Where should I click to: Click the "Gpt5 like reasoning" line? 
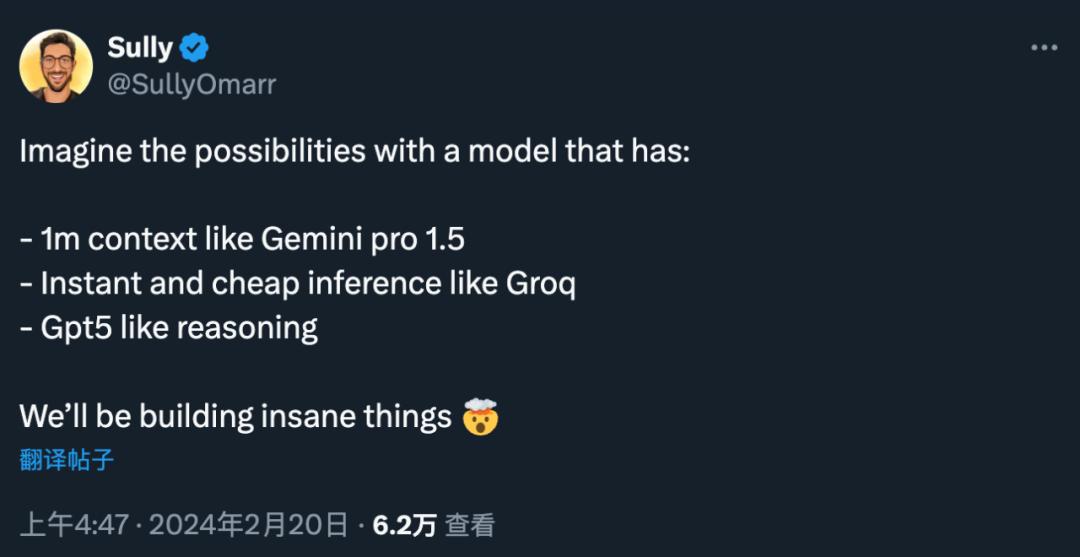(x=169, y=328)
